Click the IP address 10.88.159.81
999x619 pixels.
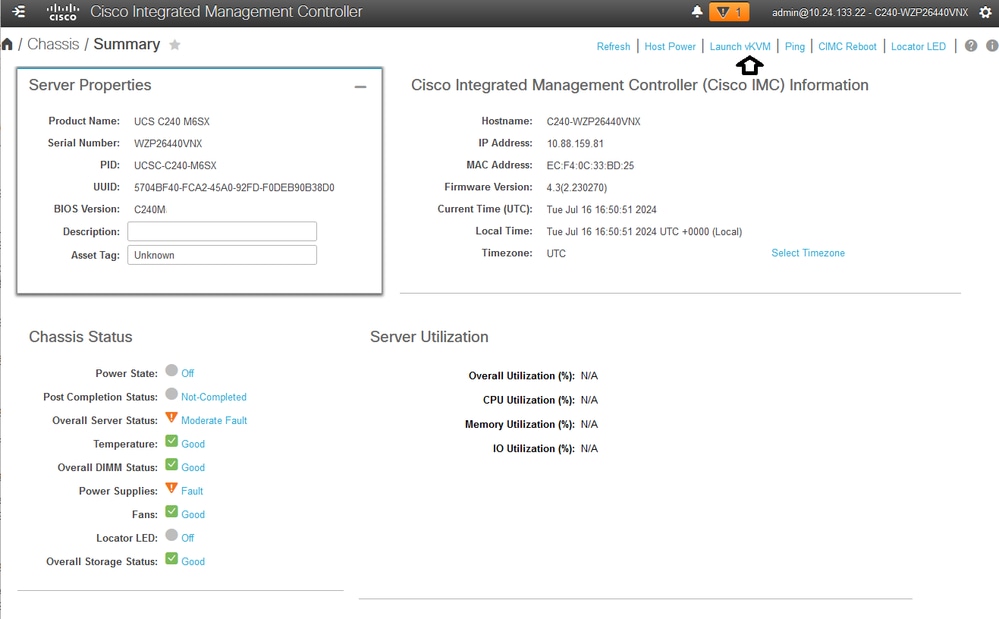(575, 143)
